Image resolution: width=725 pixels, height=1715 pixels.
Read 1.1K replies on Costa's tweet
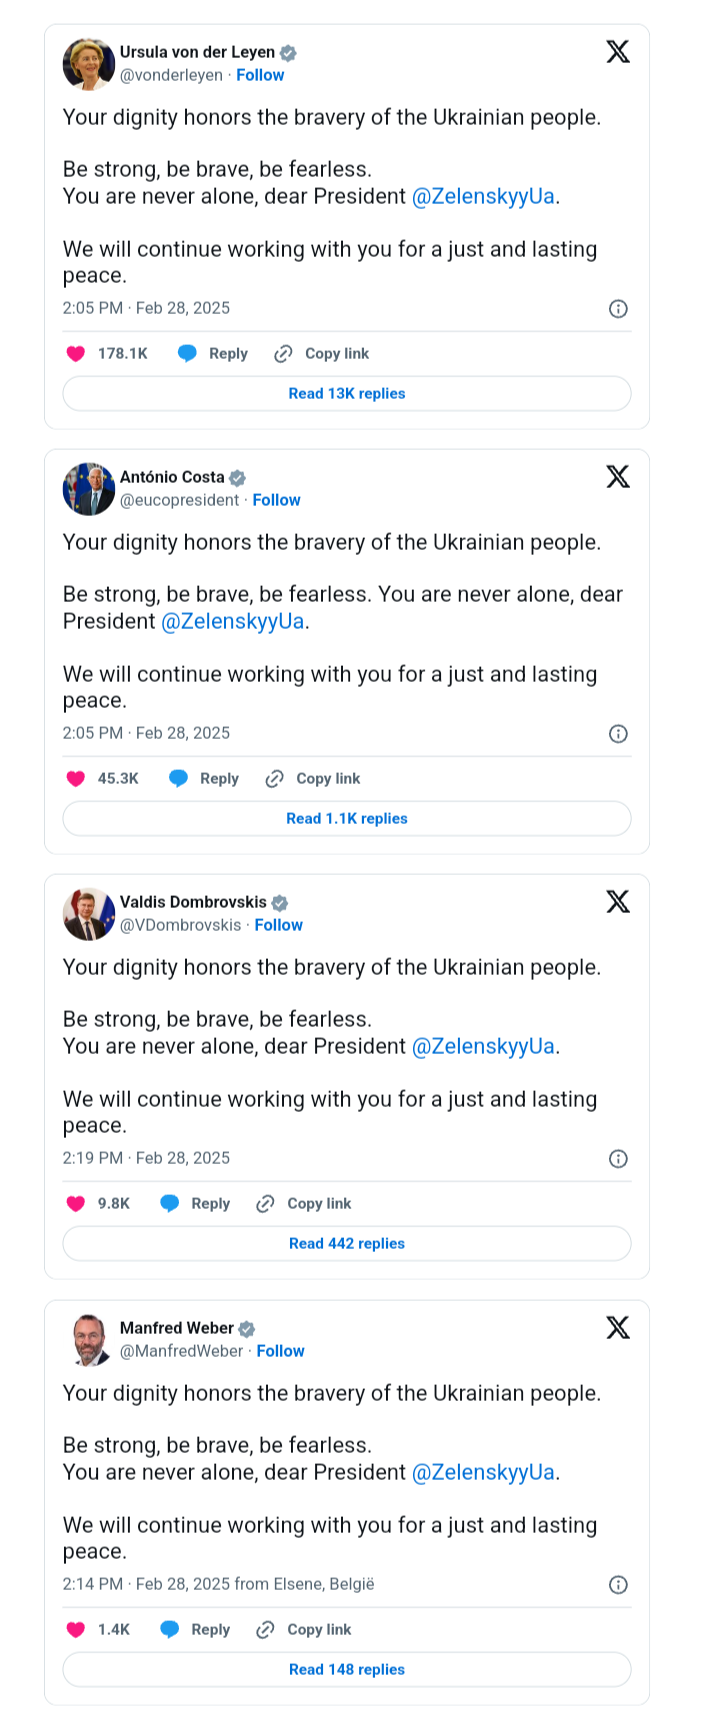(x=347, y=819)
